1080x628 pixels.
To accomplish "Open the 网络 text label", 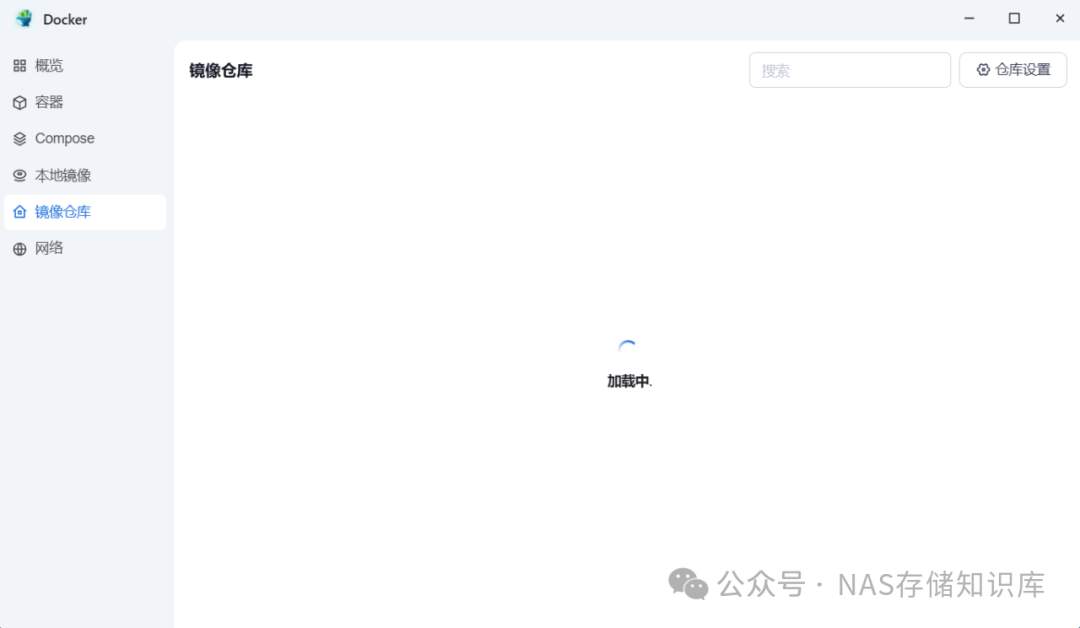I will 49,249.
